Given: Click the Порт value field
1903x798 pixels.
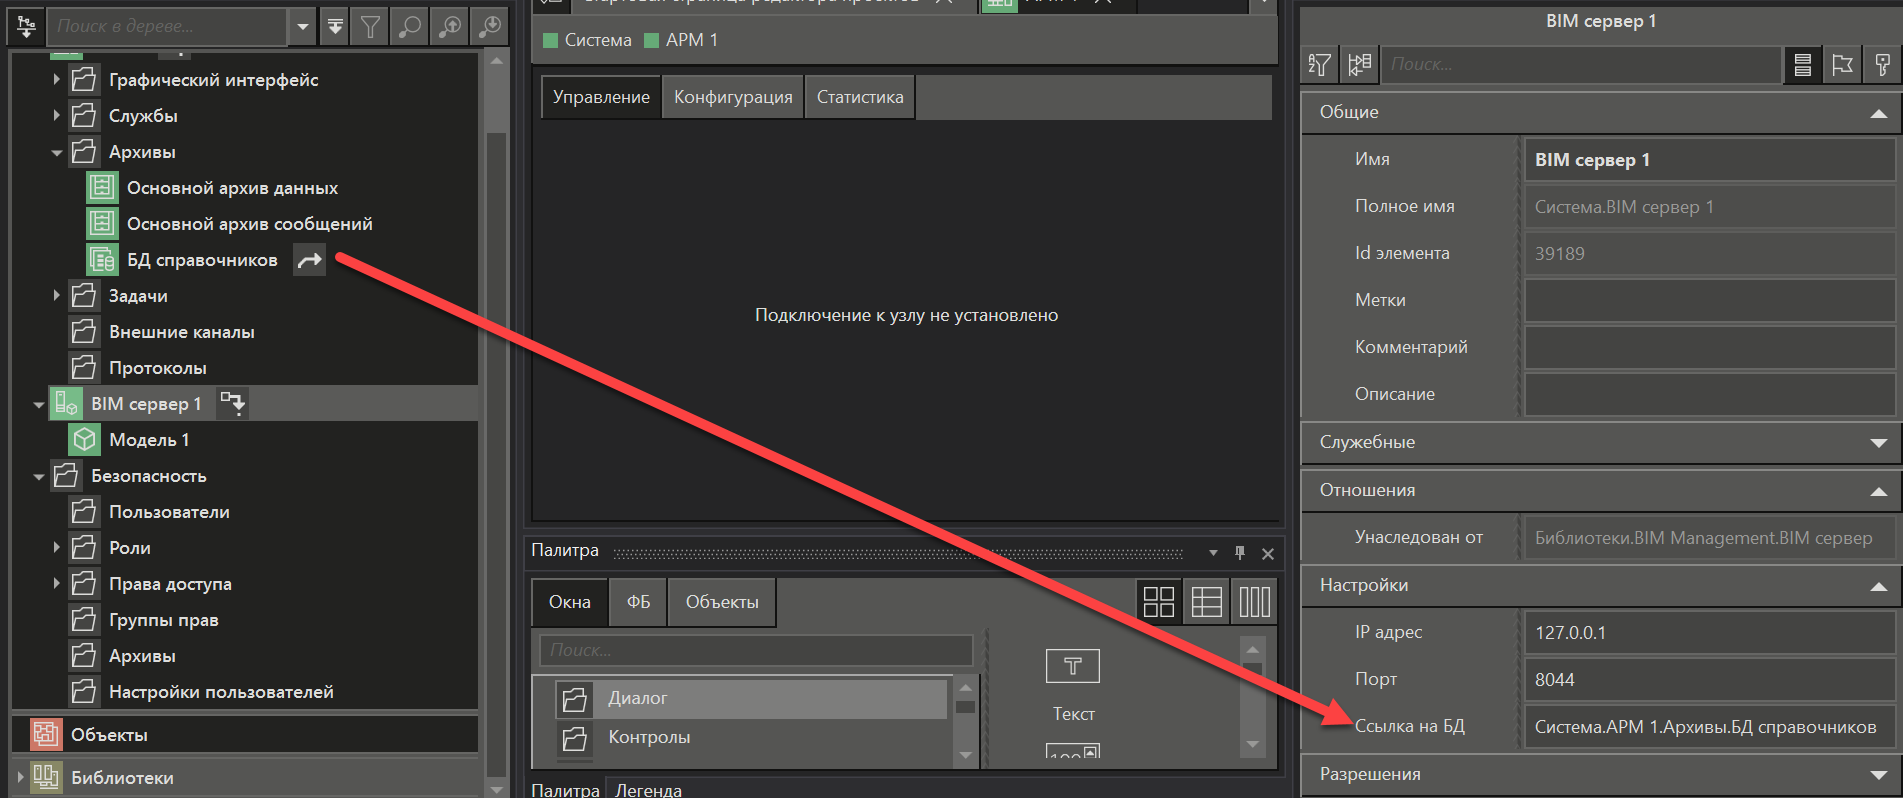Looking at the screenshot, I should pyautogui.click(x=1708, y=680).
